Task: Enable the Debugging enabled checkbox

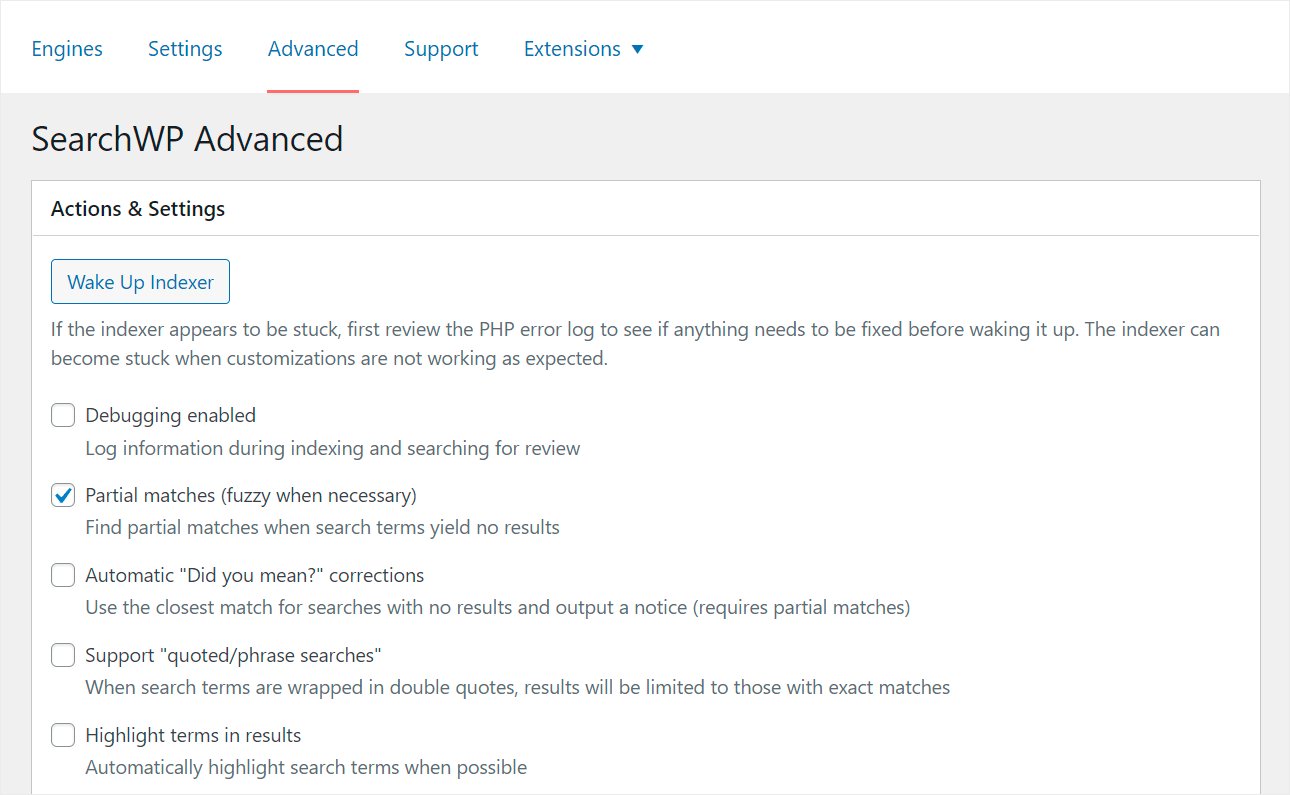Action: (x=62, y=414)
